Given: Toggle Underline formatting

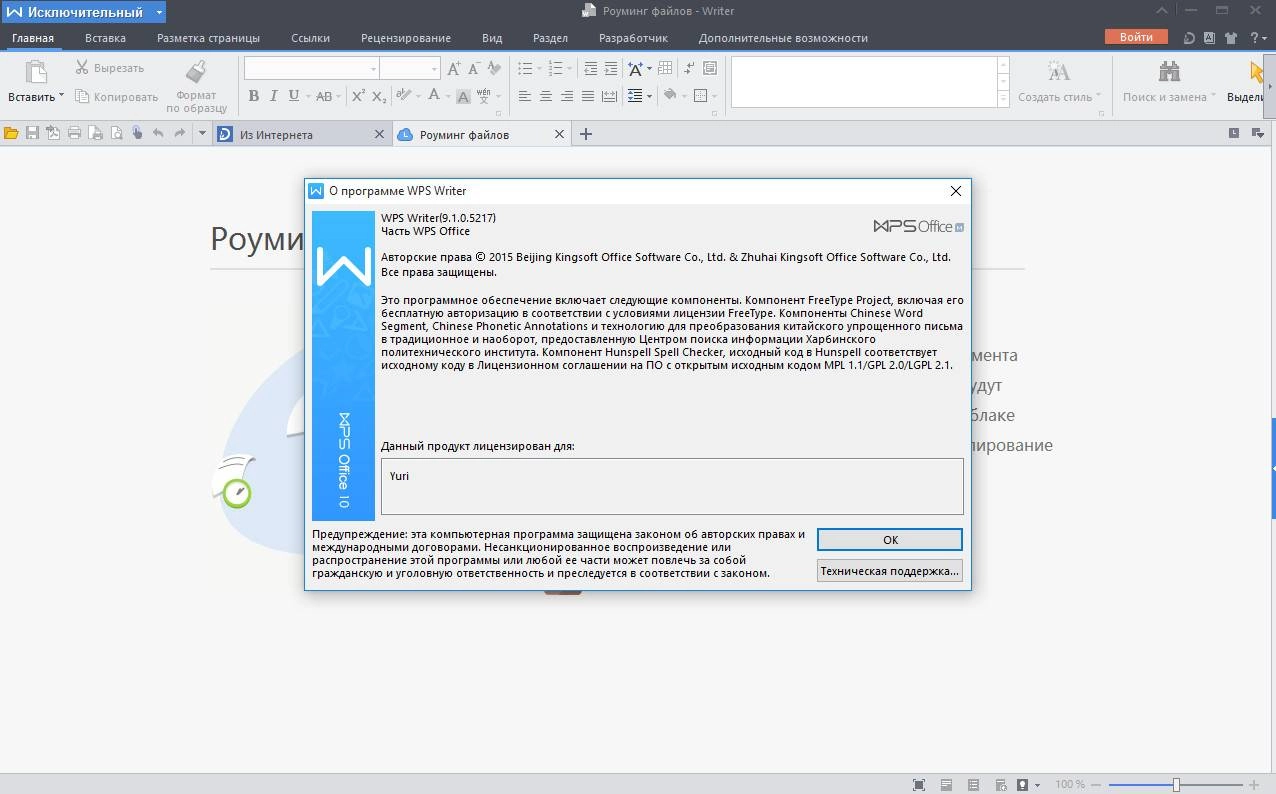Looking at the screenshot, I should pos(293,96).
